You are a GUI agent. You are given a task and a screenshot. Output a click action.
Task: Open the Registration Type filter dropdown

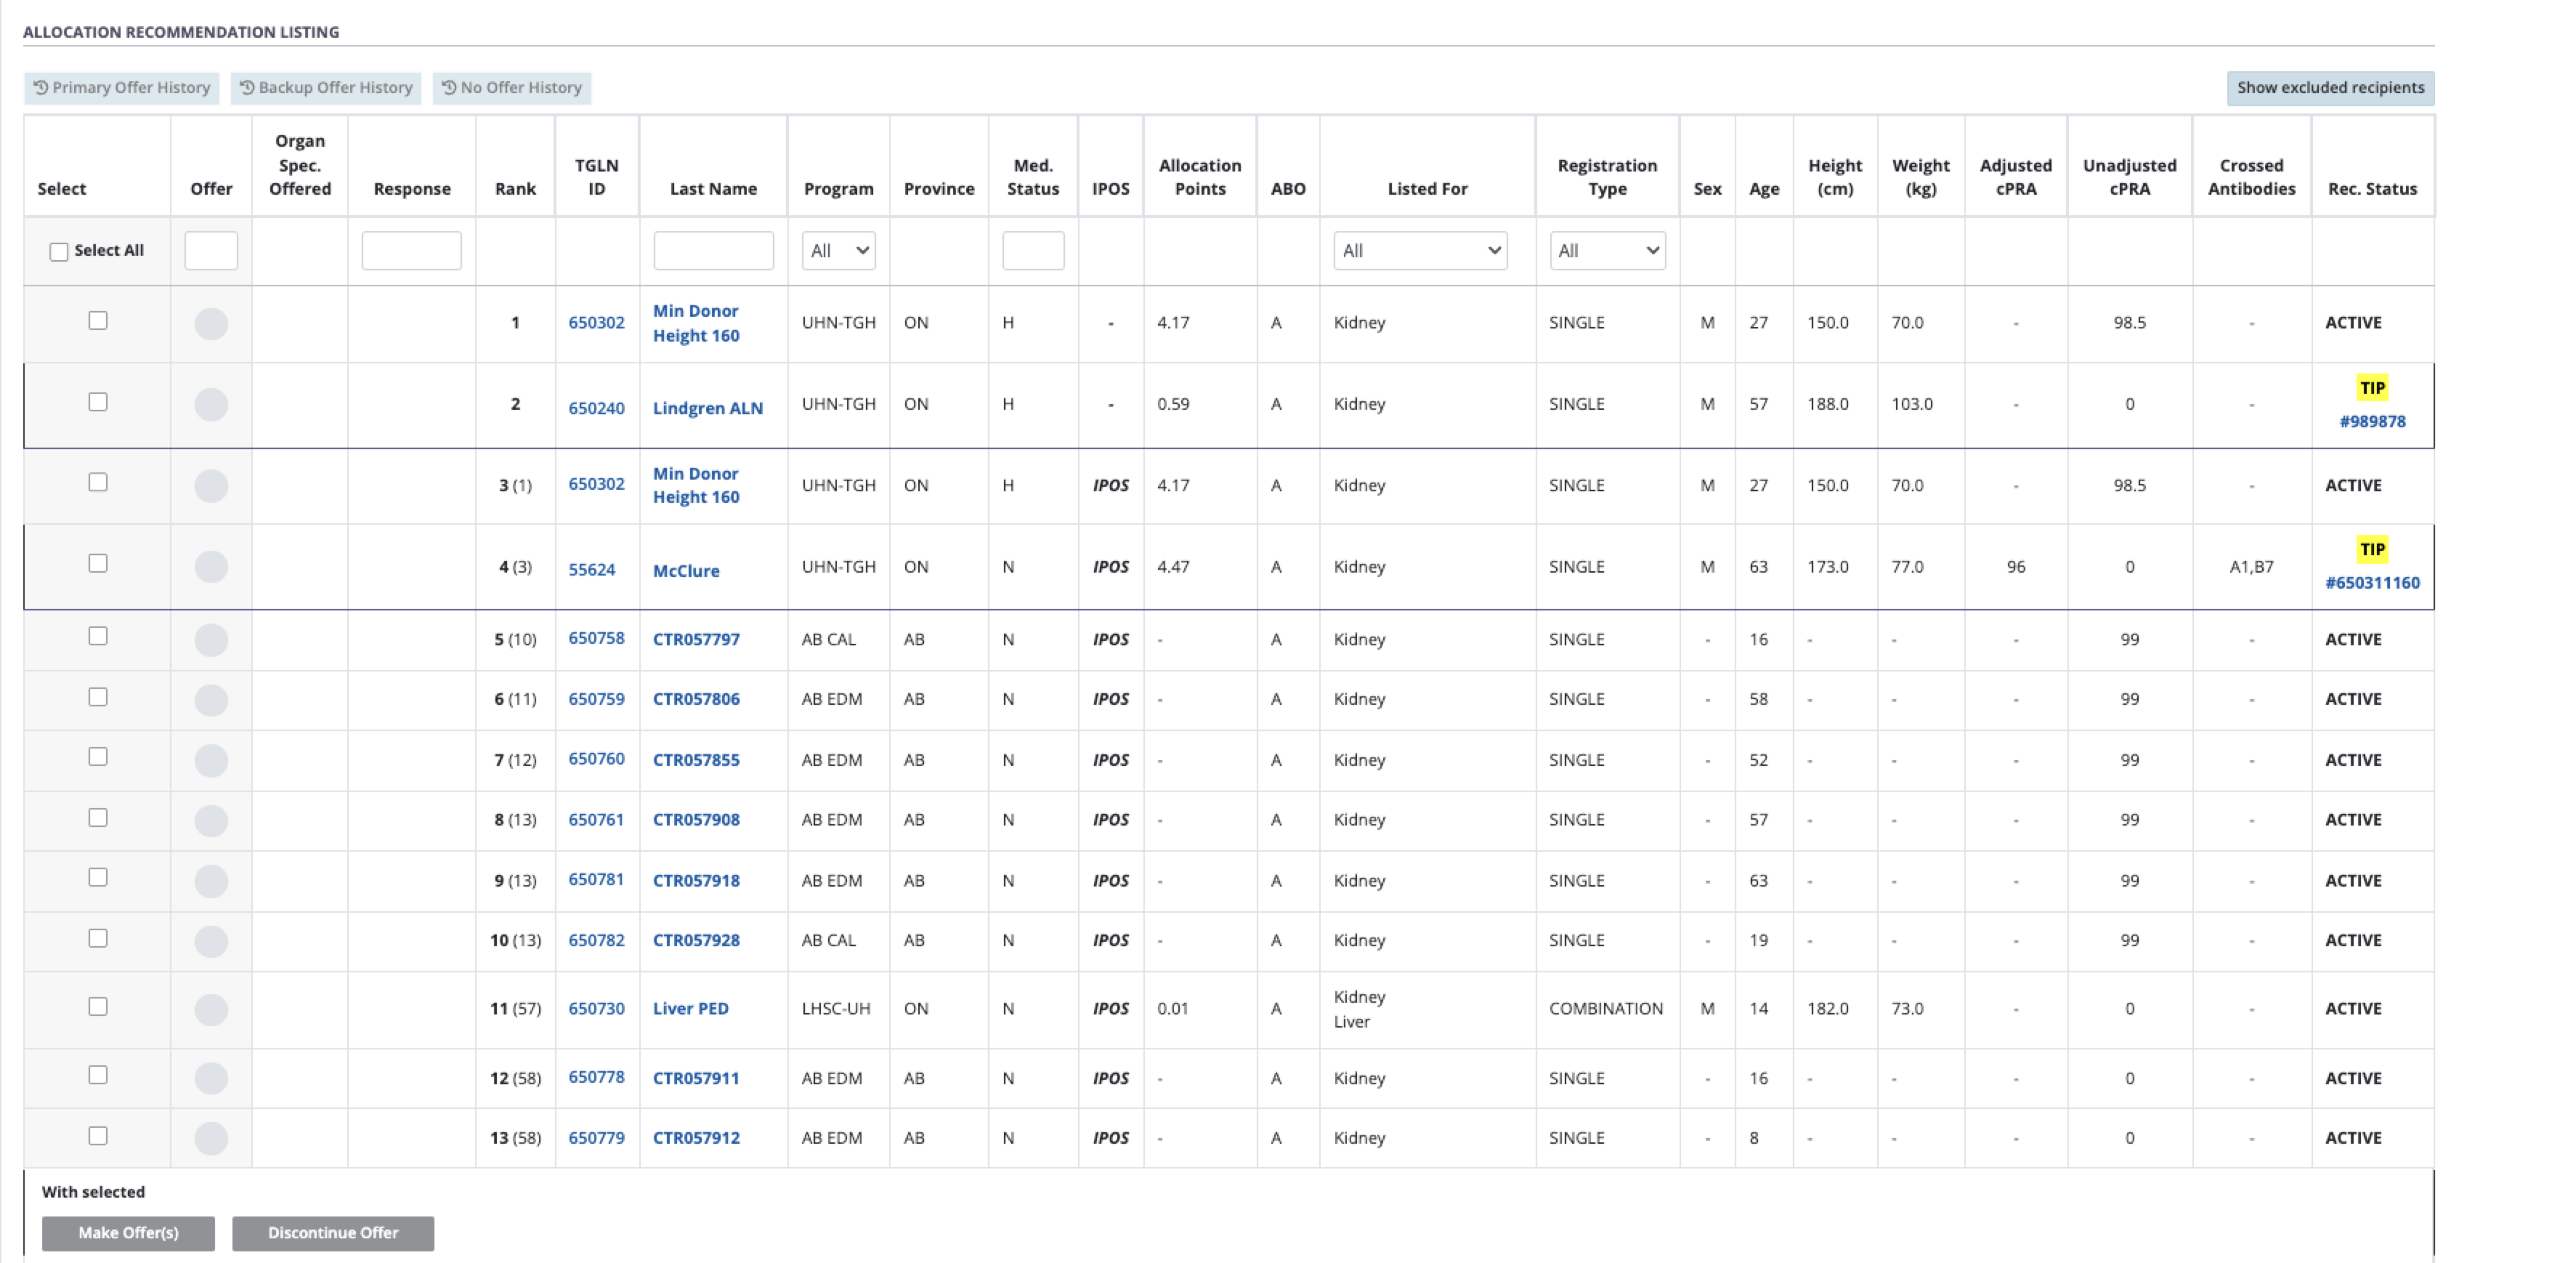pos(1606,250)
